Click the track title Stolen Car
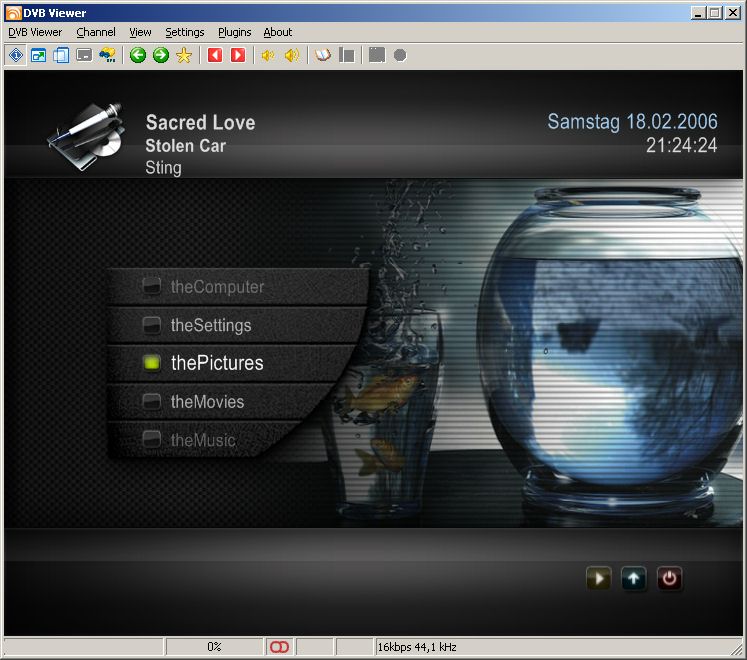Screen dimensions: 747x660 185,146
